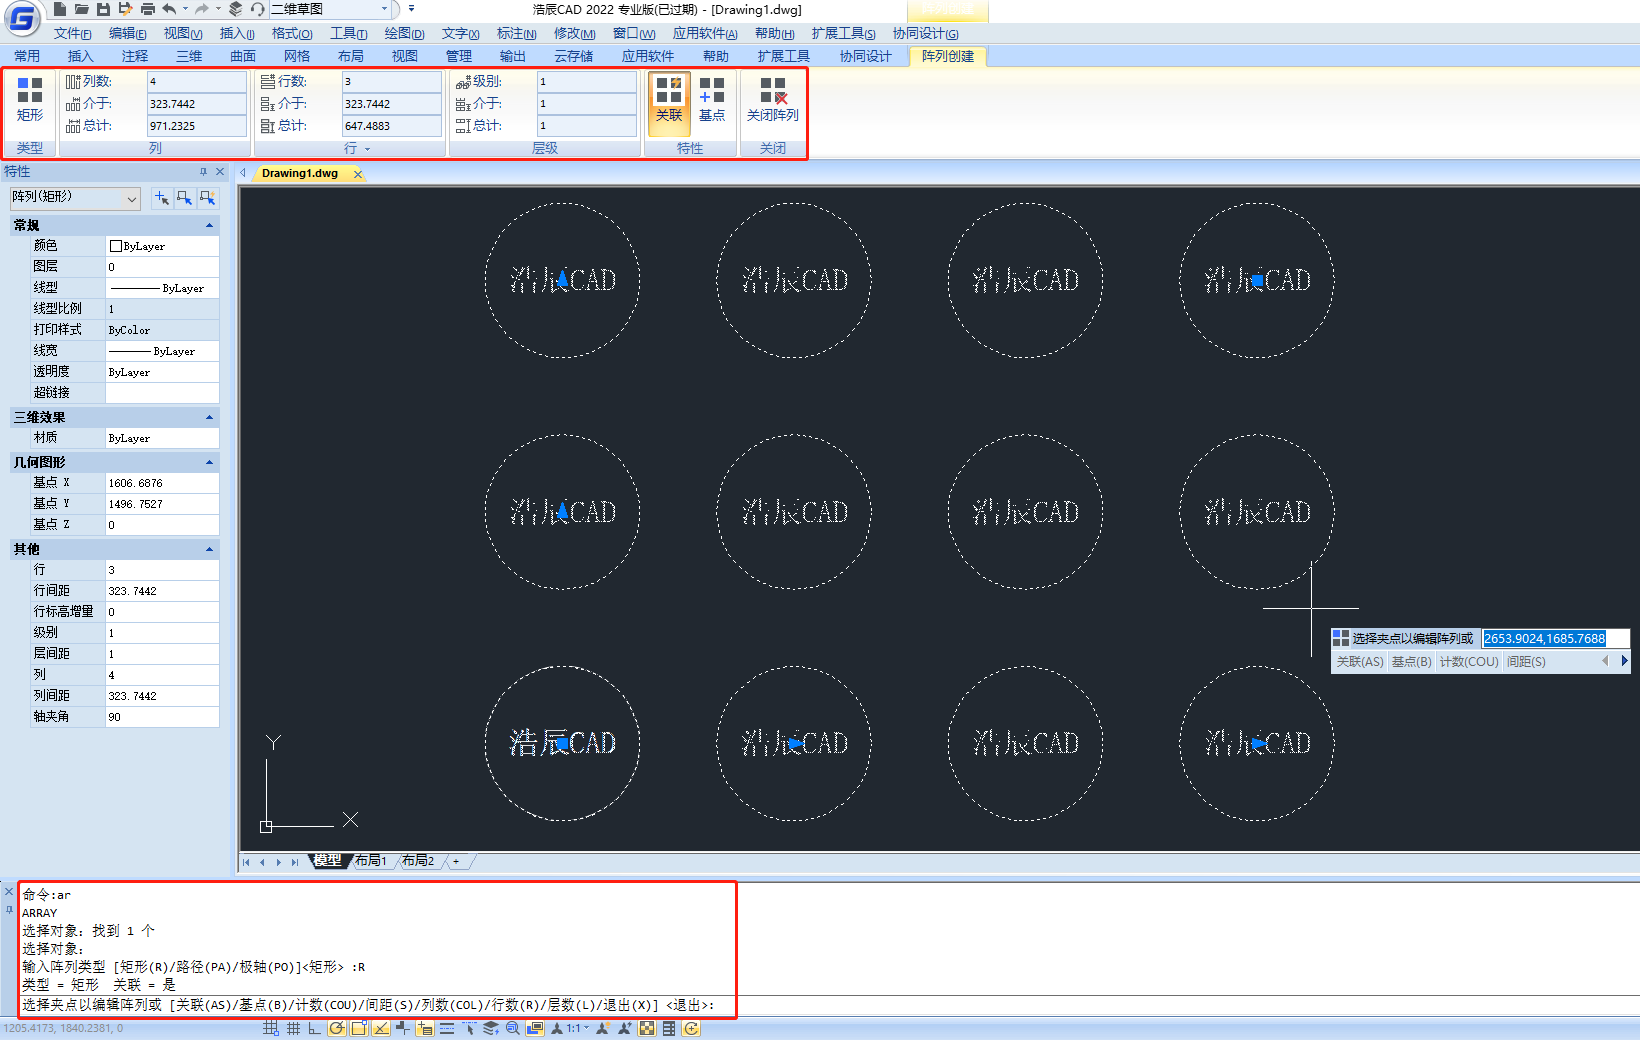The width and height of the screenshot is (1640, 1040).
Task: Expand the quick access toolbar customize arrow
Action: tap(411, 9)
